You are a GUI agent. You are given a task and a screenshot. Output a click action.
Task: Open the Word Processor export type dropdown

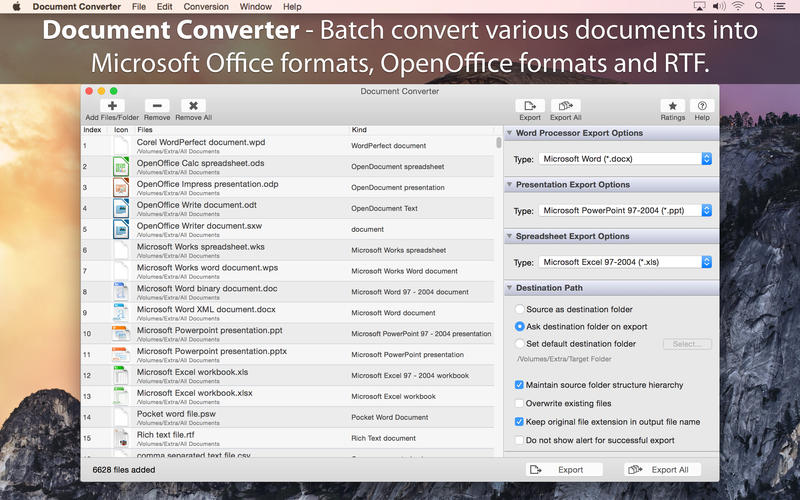[625, 159]
